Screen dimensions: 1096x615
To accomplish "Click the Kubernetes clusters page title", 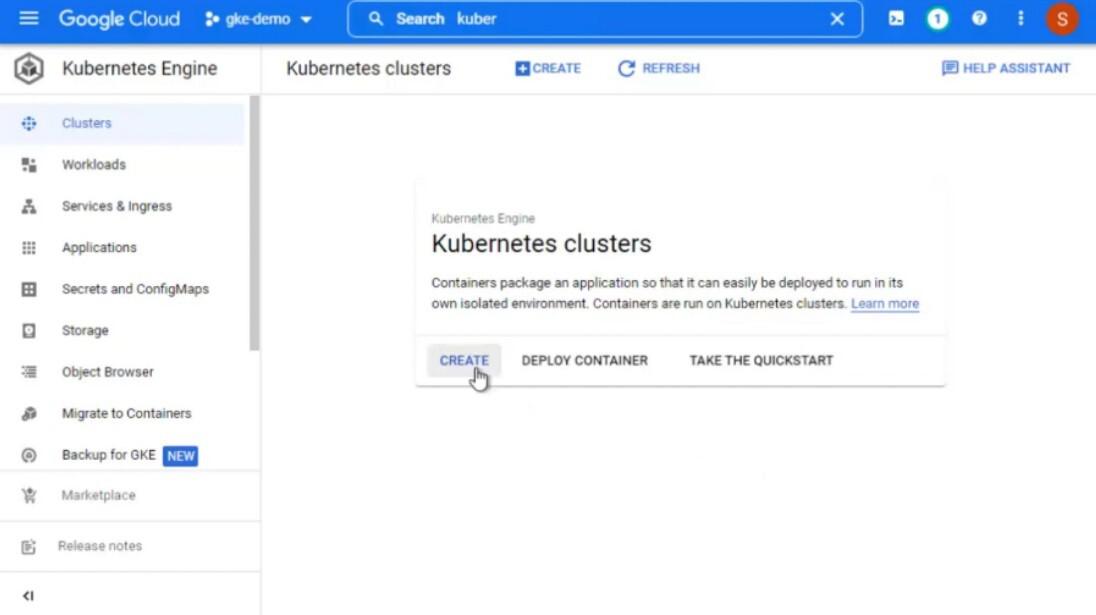I will pos(368,68).
